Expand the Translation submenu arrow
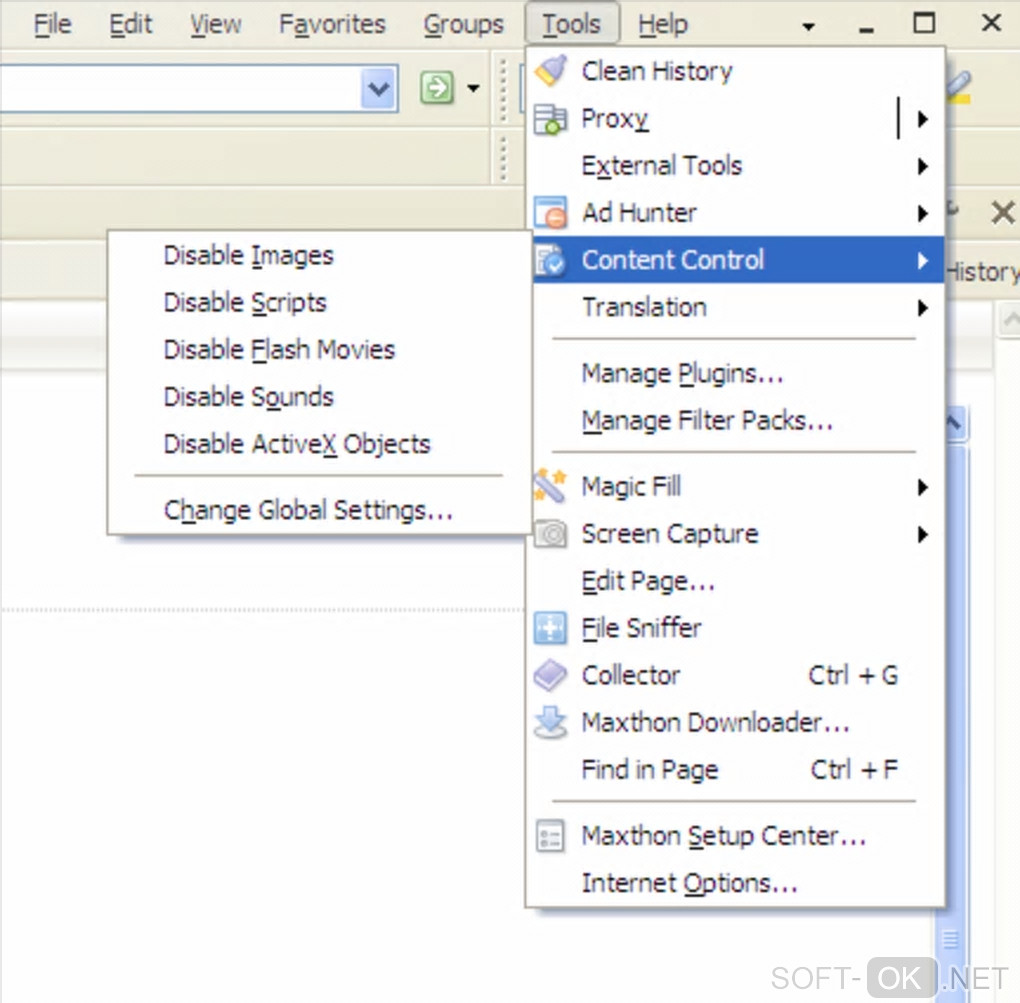1020x1003 pixels. (922, 308)
